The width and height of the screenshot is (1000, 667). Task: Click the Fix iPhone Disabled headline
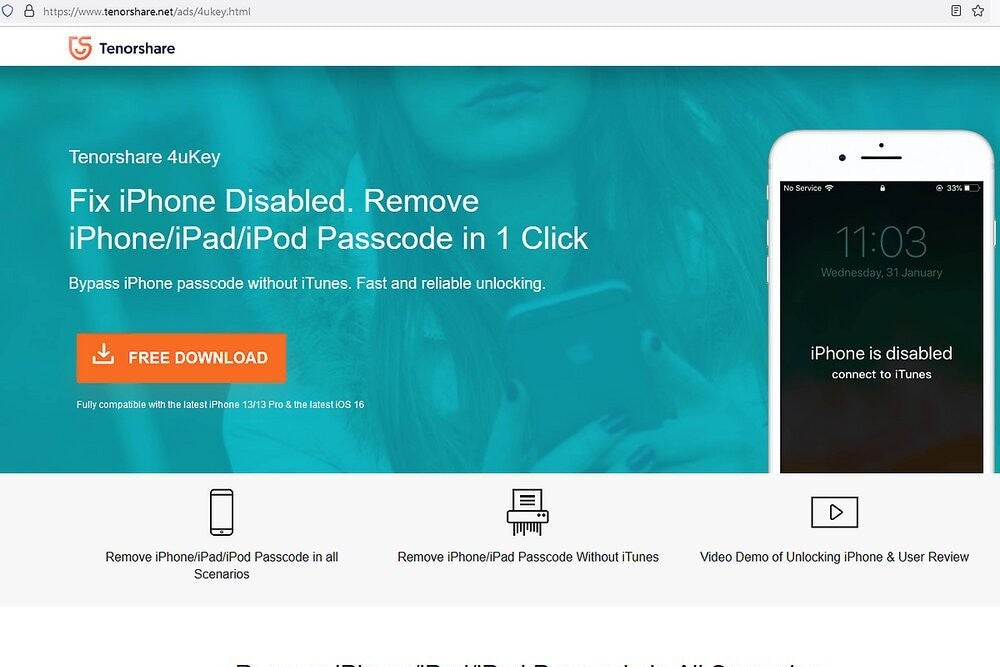[328, 219]
